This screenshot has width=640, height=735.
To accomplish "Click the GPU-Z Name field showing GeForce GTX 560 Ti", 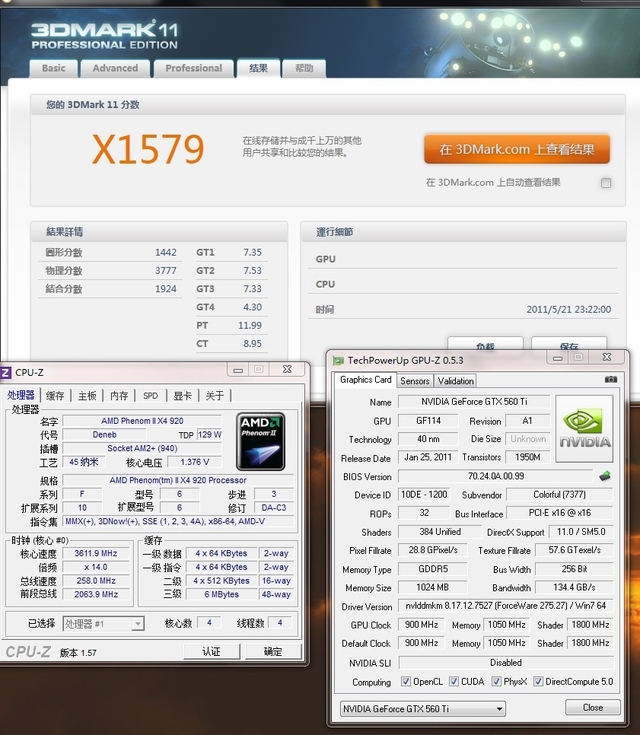I will (x=474, y=402).
